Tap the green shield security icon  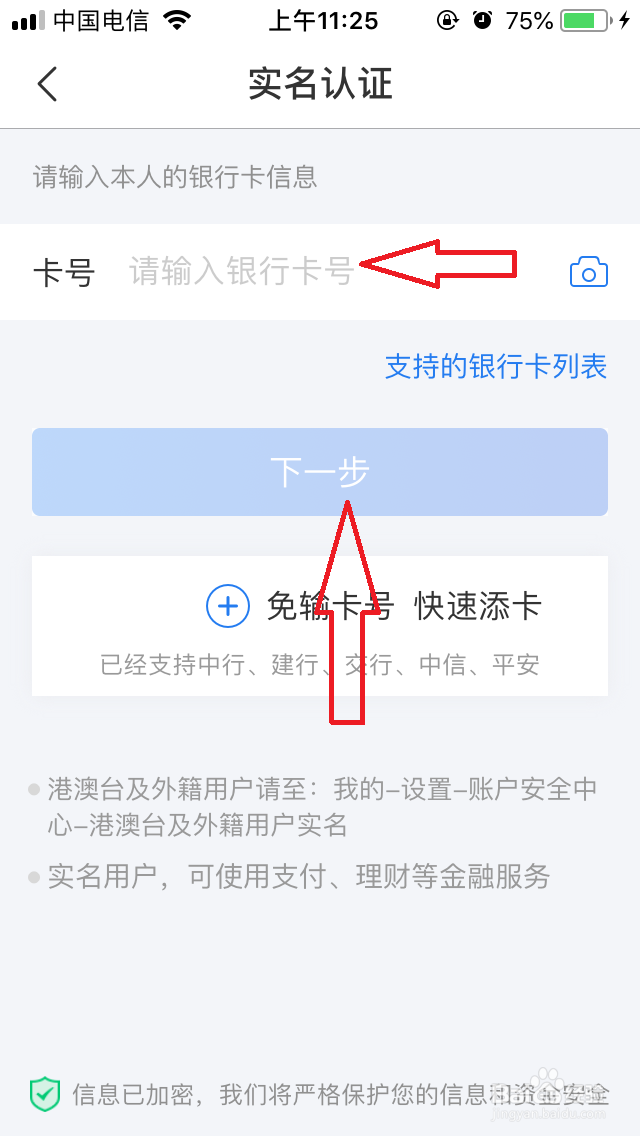pyautogui.click(x=45, y=1093)
